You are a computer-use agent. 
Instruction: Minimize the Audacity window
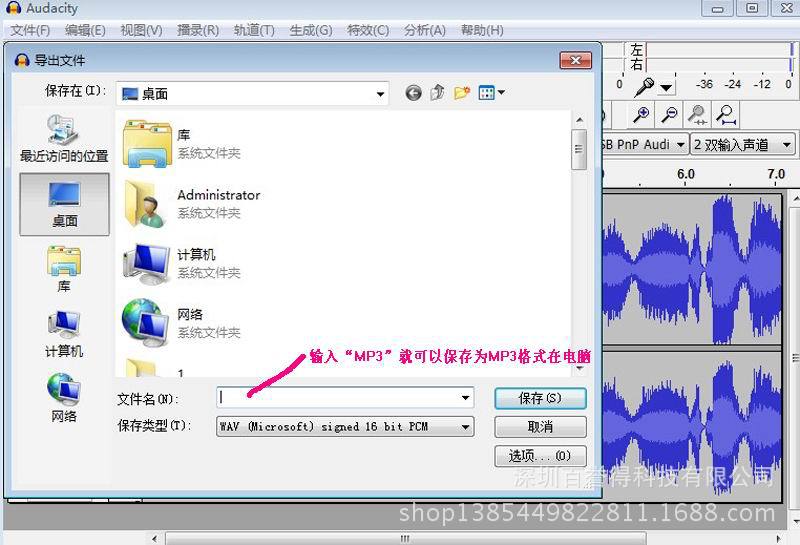click(x=717, y=8)
